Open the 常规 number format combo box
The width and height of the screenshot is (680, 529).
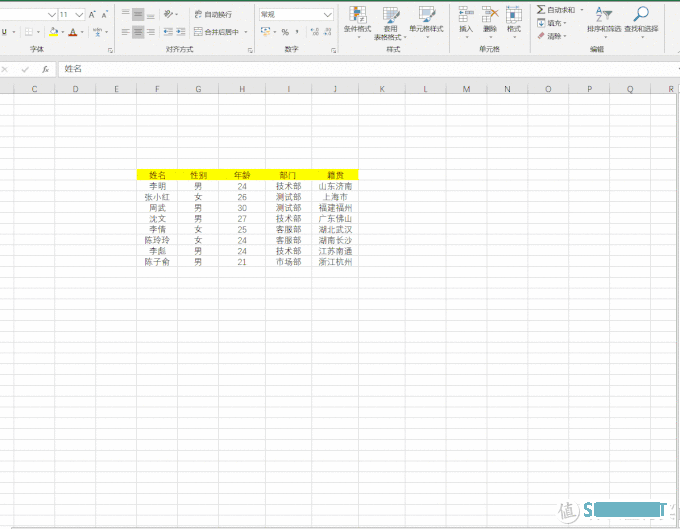pos(296,14)
